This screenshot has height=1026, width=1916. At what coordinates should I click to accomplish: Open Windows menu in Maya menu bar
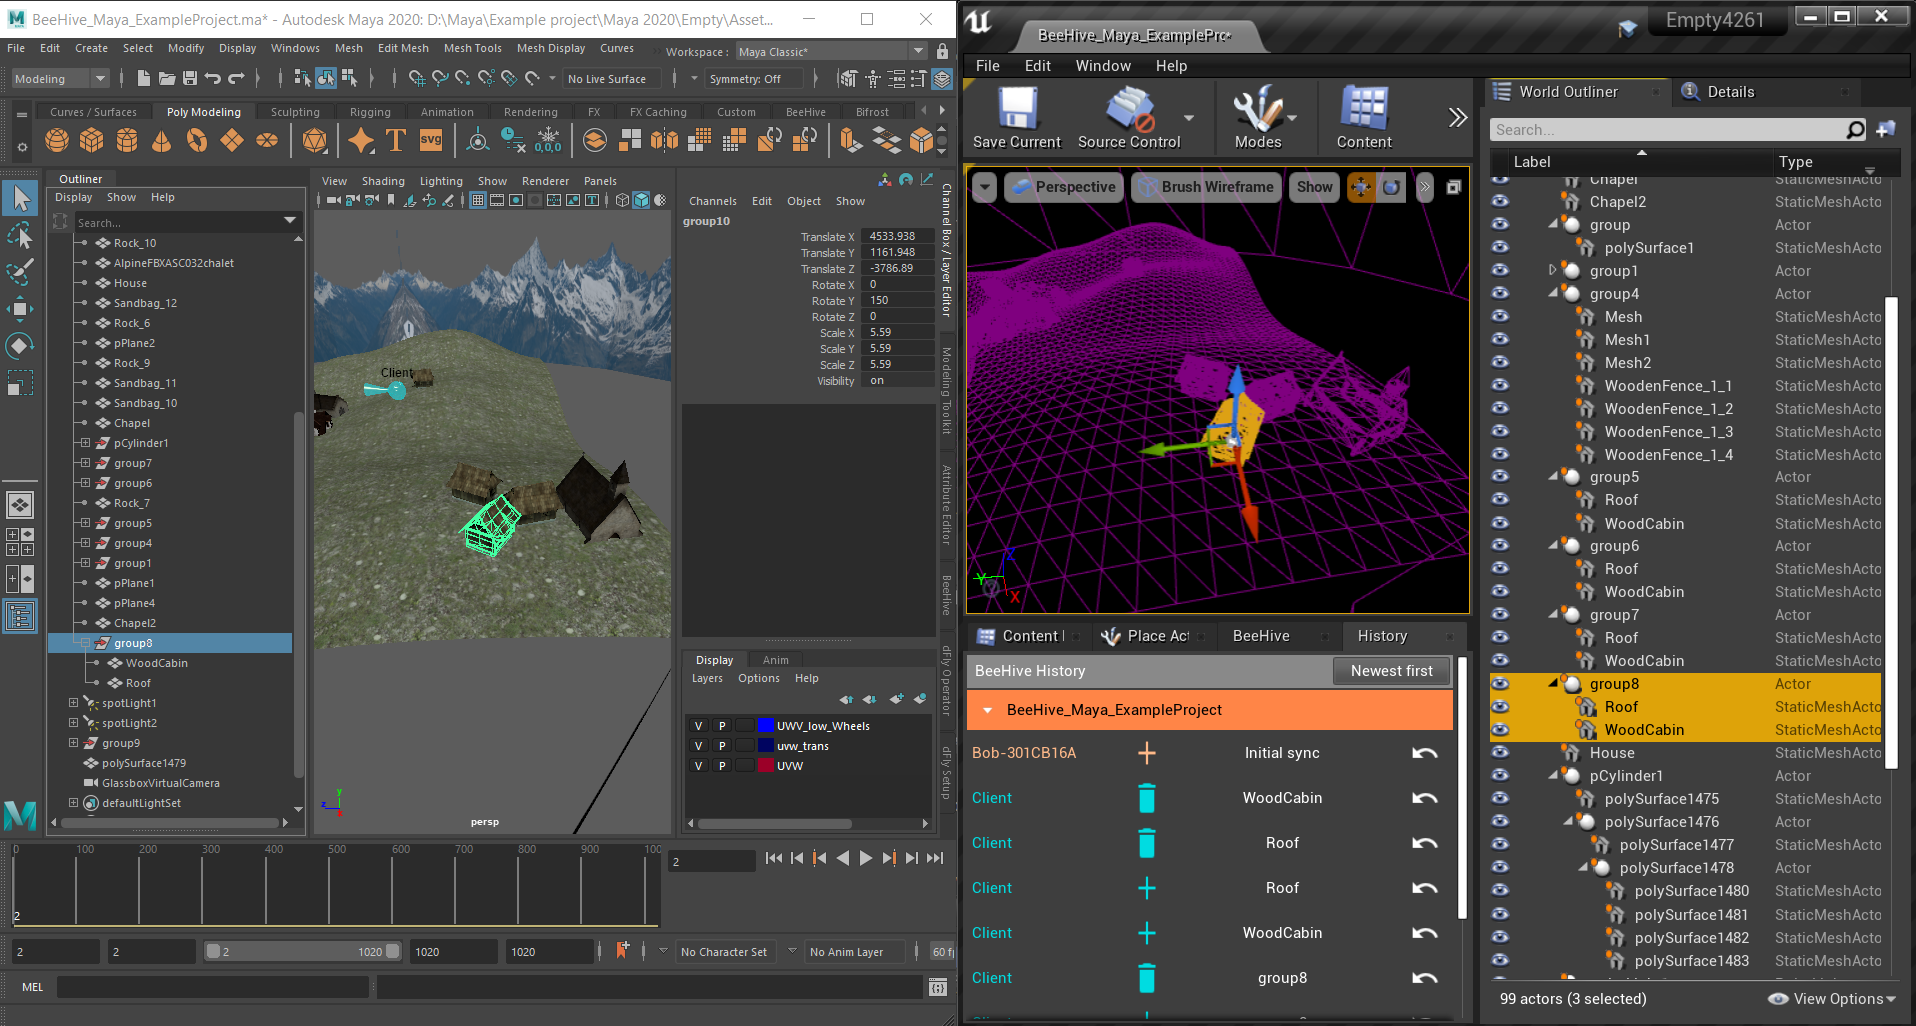click(x=295, y=48)
